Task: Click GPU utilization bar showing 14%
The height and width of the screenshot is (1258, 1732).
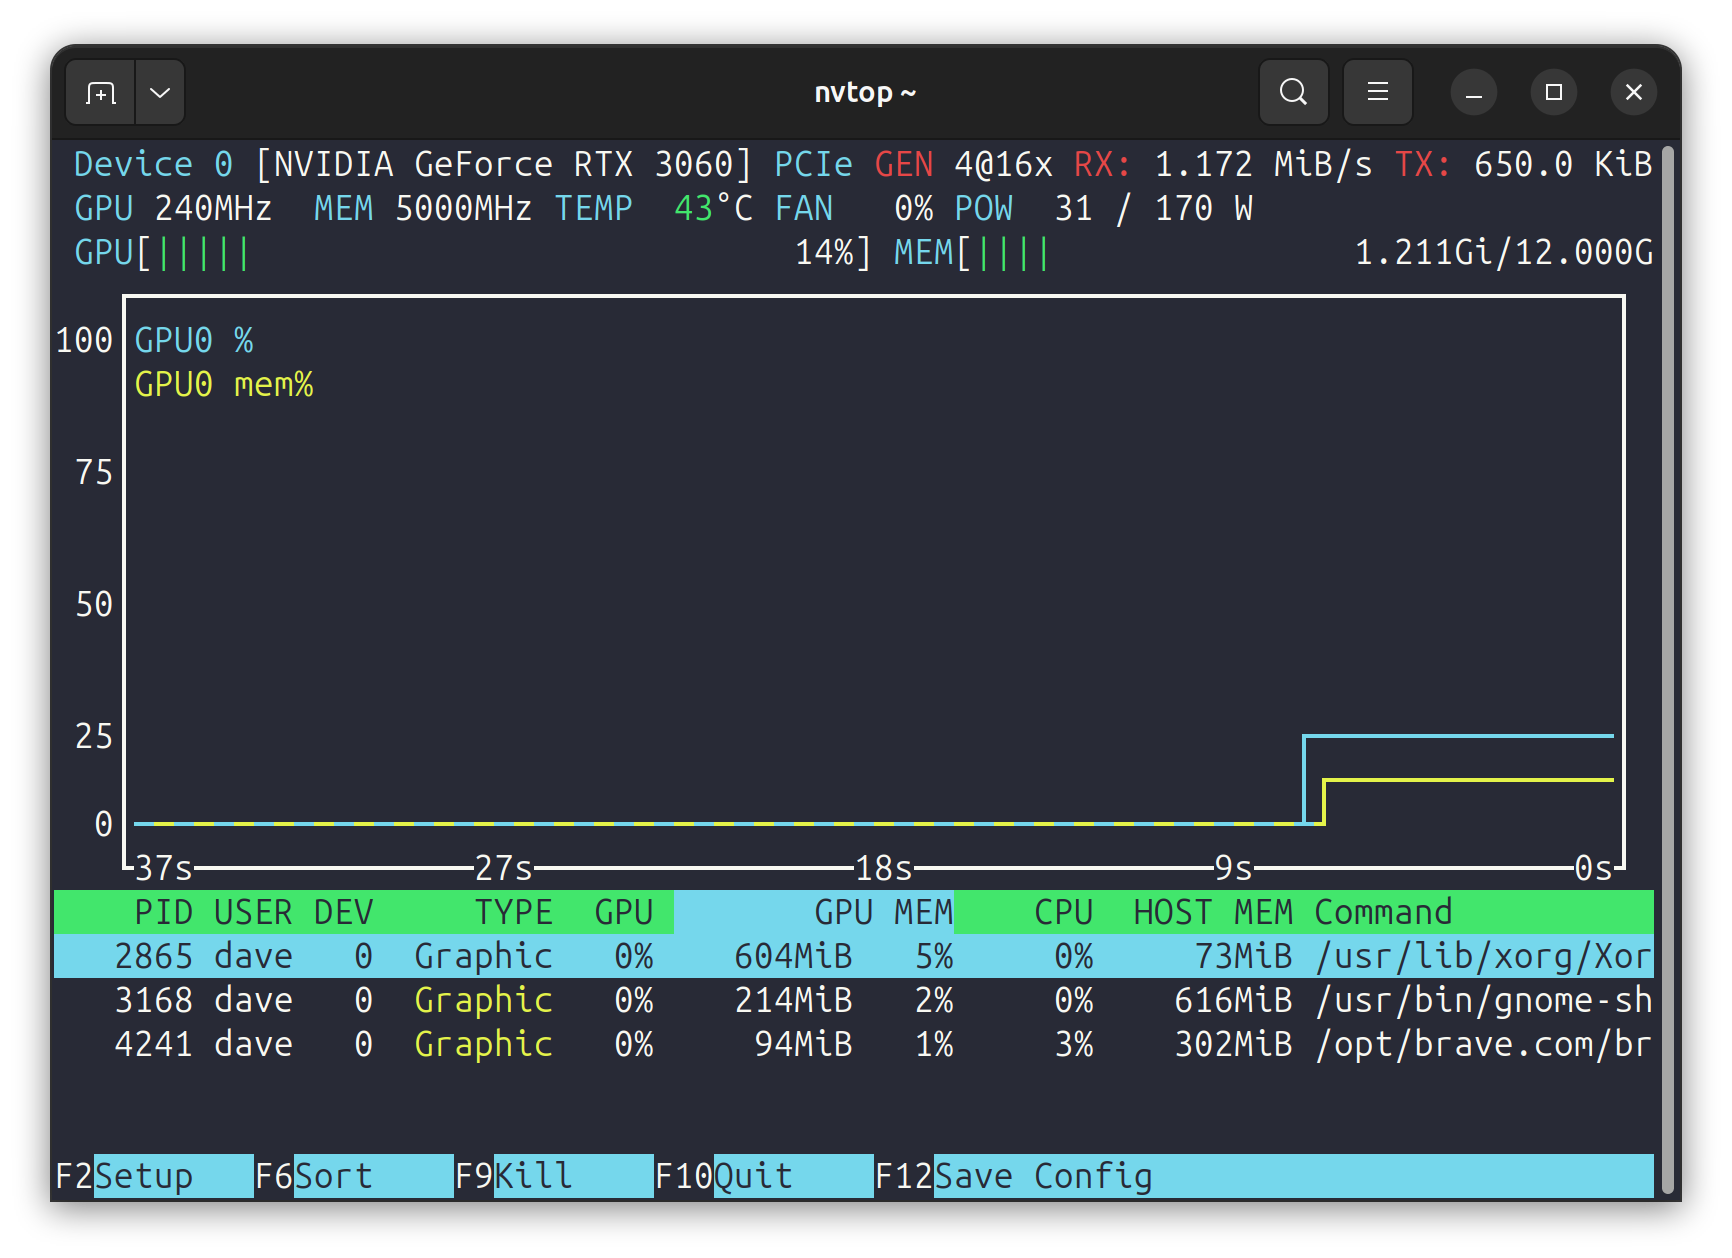Action: tap(474, 253)
